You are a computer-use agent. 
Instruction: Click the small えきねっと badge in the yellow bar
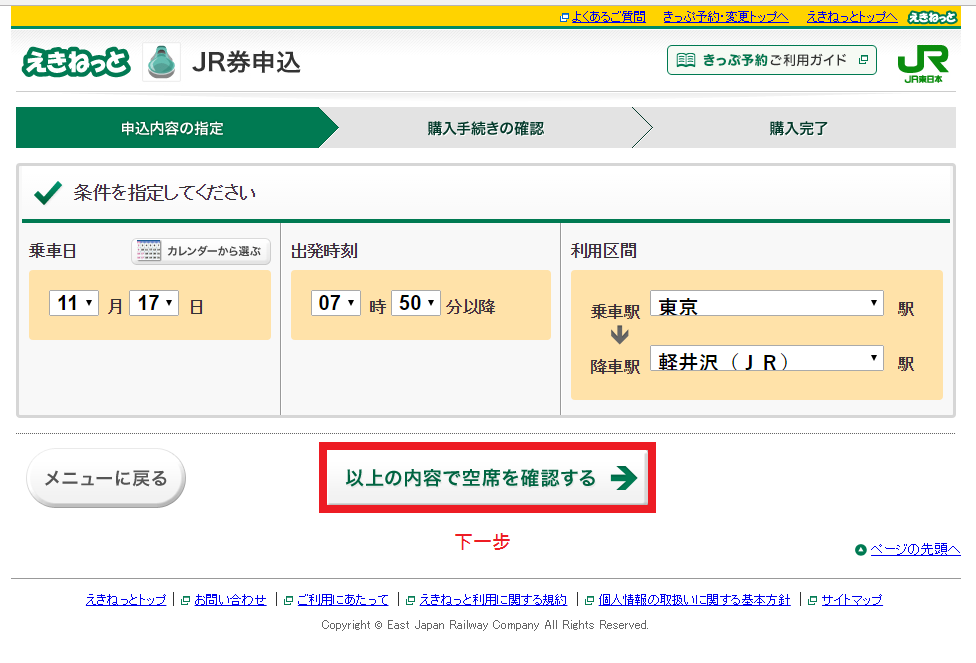click(x=932, y=17)
